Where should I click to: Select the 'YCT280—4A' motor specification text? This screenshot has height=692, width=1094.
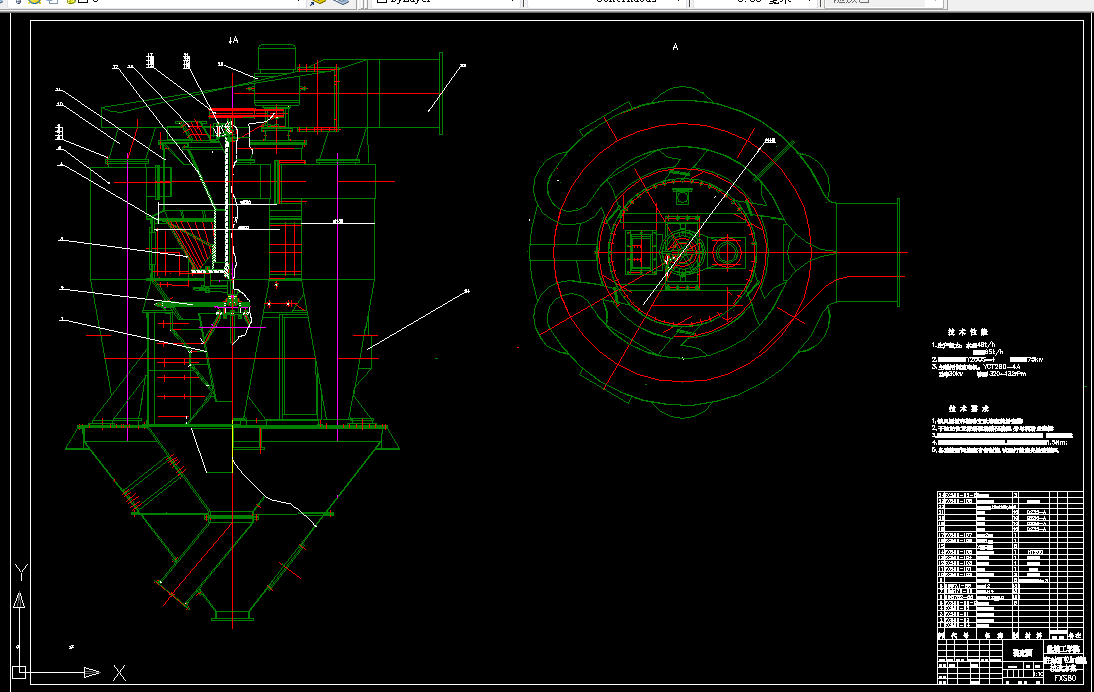pyautogui.click(x=1001, y=366)
